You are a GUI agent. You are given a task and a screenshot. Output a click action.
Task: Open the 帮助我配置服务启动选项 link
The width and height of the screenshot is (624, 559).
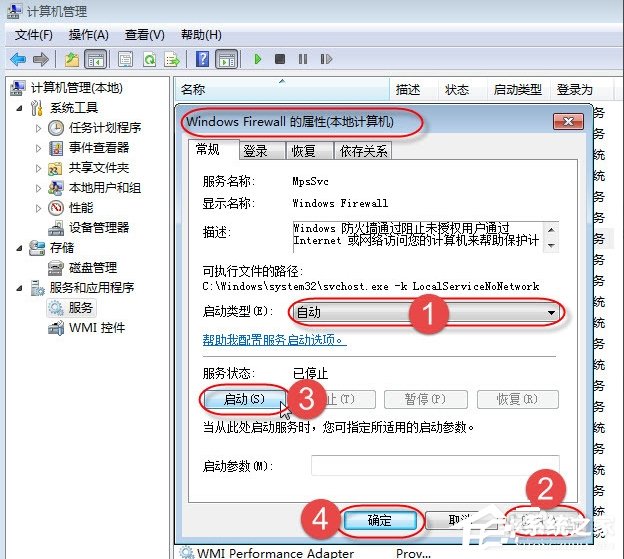pyautogui.click(x=274, y=339)
